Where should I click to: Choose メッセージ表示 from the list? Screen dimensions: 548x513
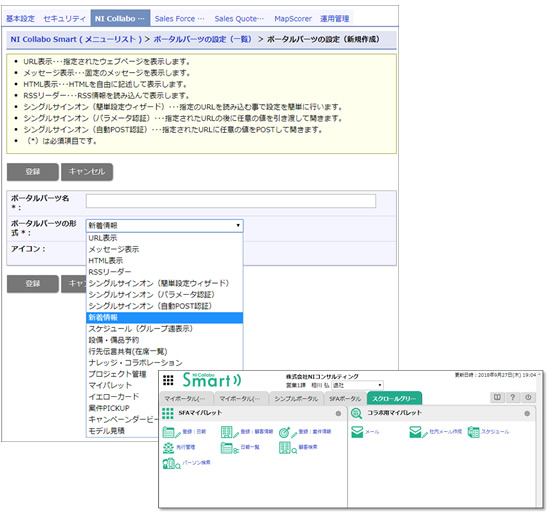[164, 249]
